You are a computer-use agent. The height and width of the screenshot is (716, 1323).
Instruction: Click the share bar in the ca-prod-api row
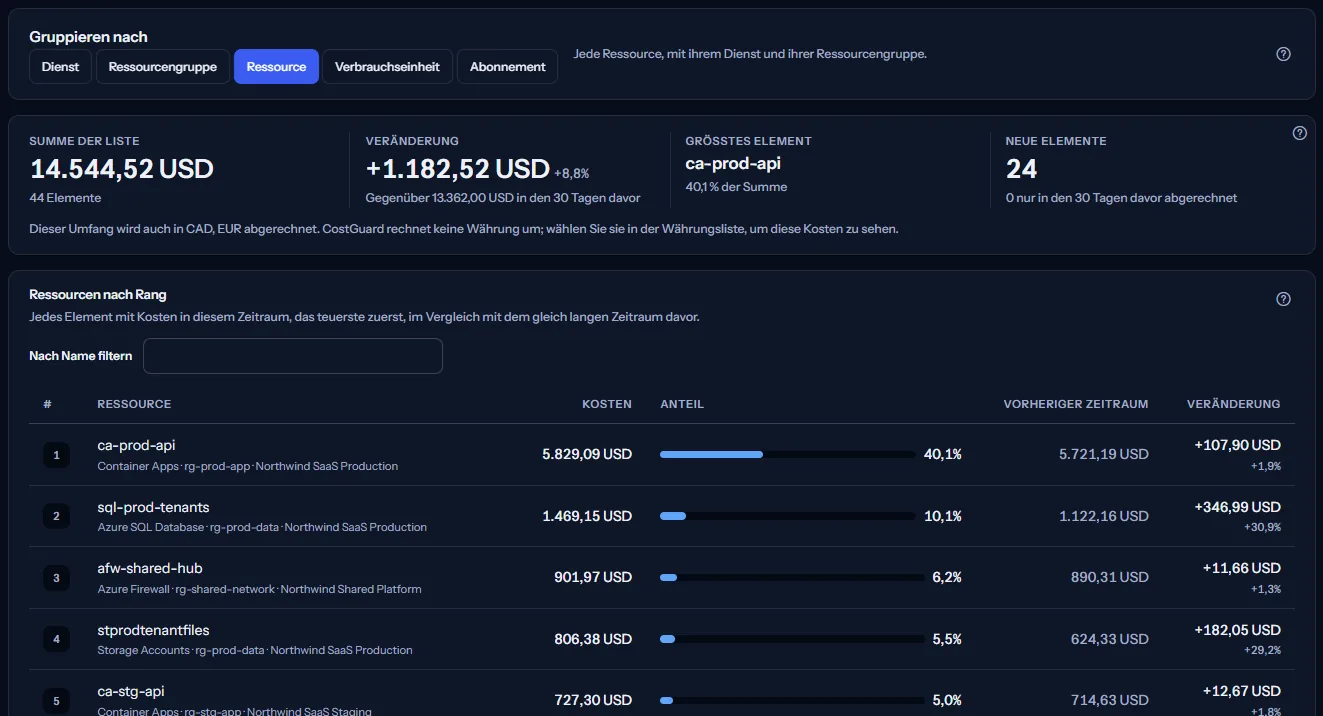click(x=788, y=454)
